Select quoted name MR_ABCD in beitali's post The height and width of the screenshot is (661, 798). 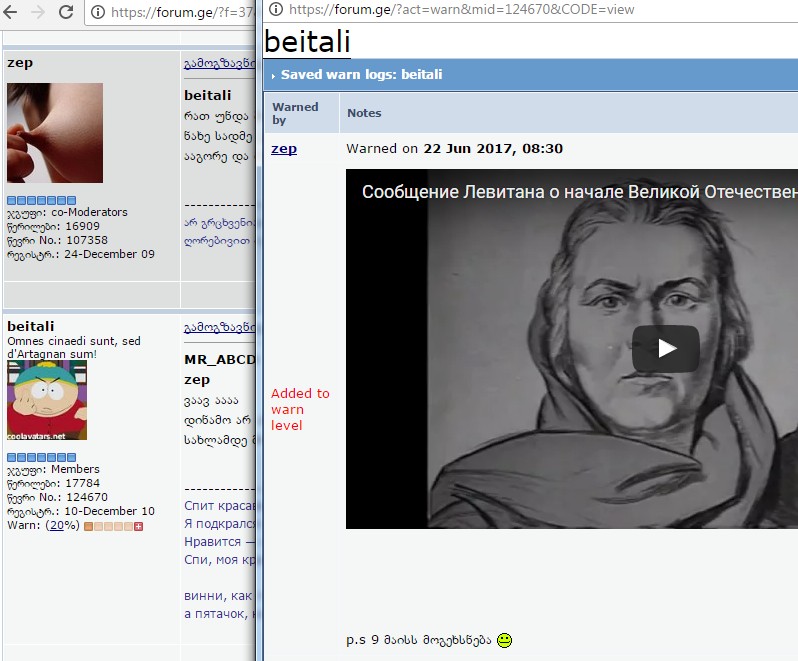219,360
